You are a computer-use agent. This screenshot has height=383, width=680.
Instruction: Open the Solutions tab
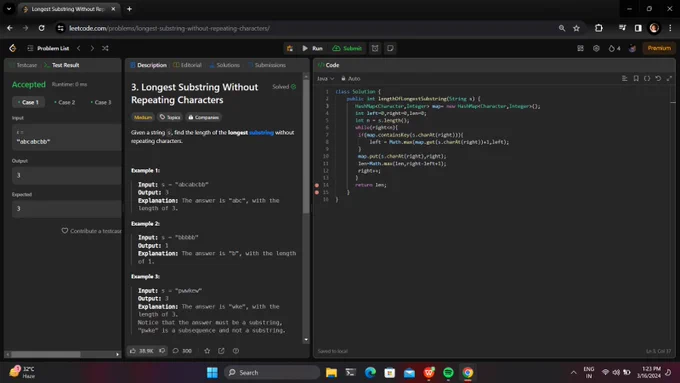coord(224,65)
